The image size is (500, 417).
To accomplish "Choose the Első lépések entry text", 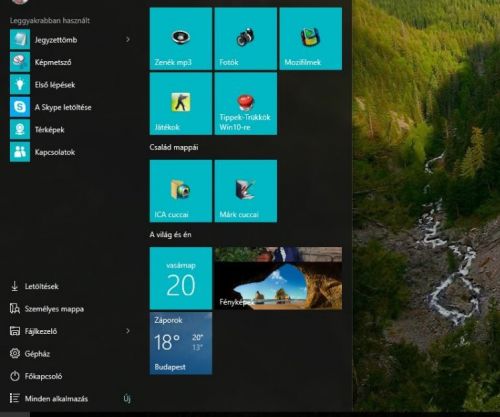I will coord(55,85).
